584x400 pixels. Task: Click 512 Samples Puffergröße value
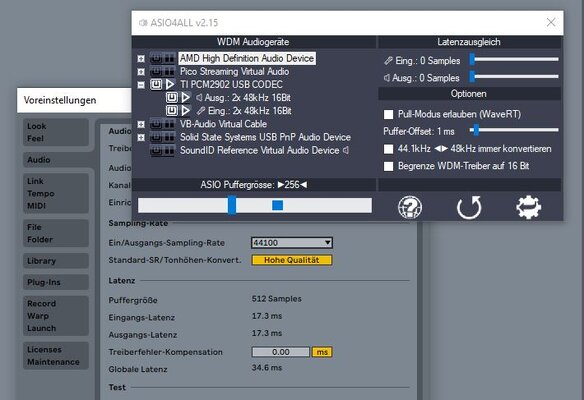pyautogui.click(x=276, y=299)
